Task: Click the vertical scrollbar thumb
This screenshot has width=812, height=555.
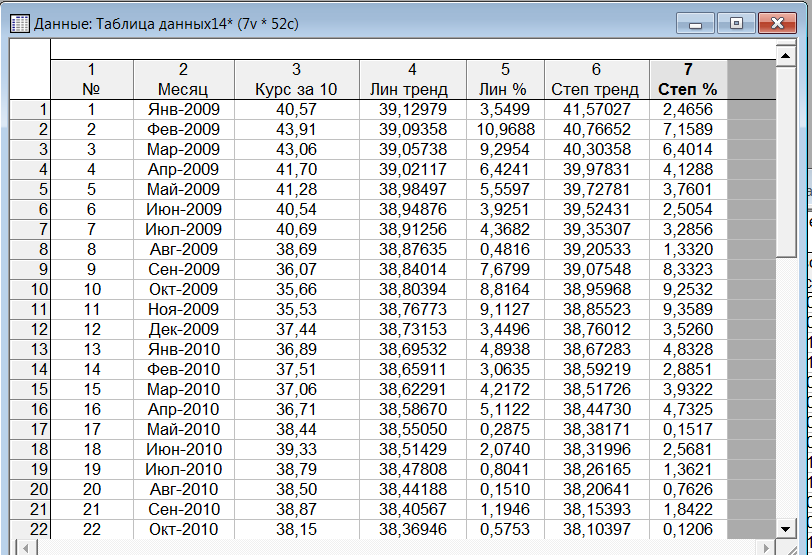Action: (x=786, y=160)
